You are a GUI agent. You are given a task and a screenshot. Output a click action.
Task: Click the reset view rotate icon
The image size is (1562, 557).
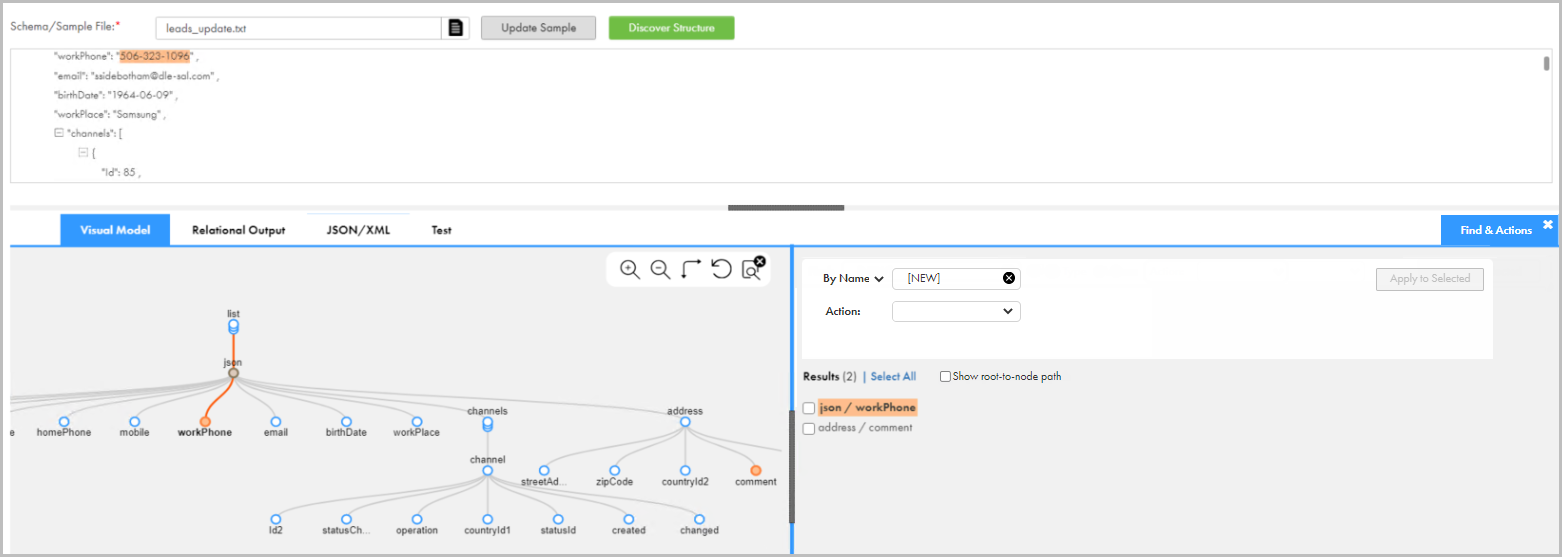pyautogui.click(x=721, y=269)
